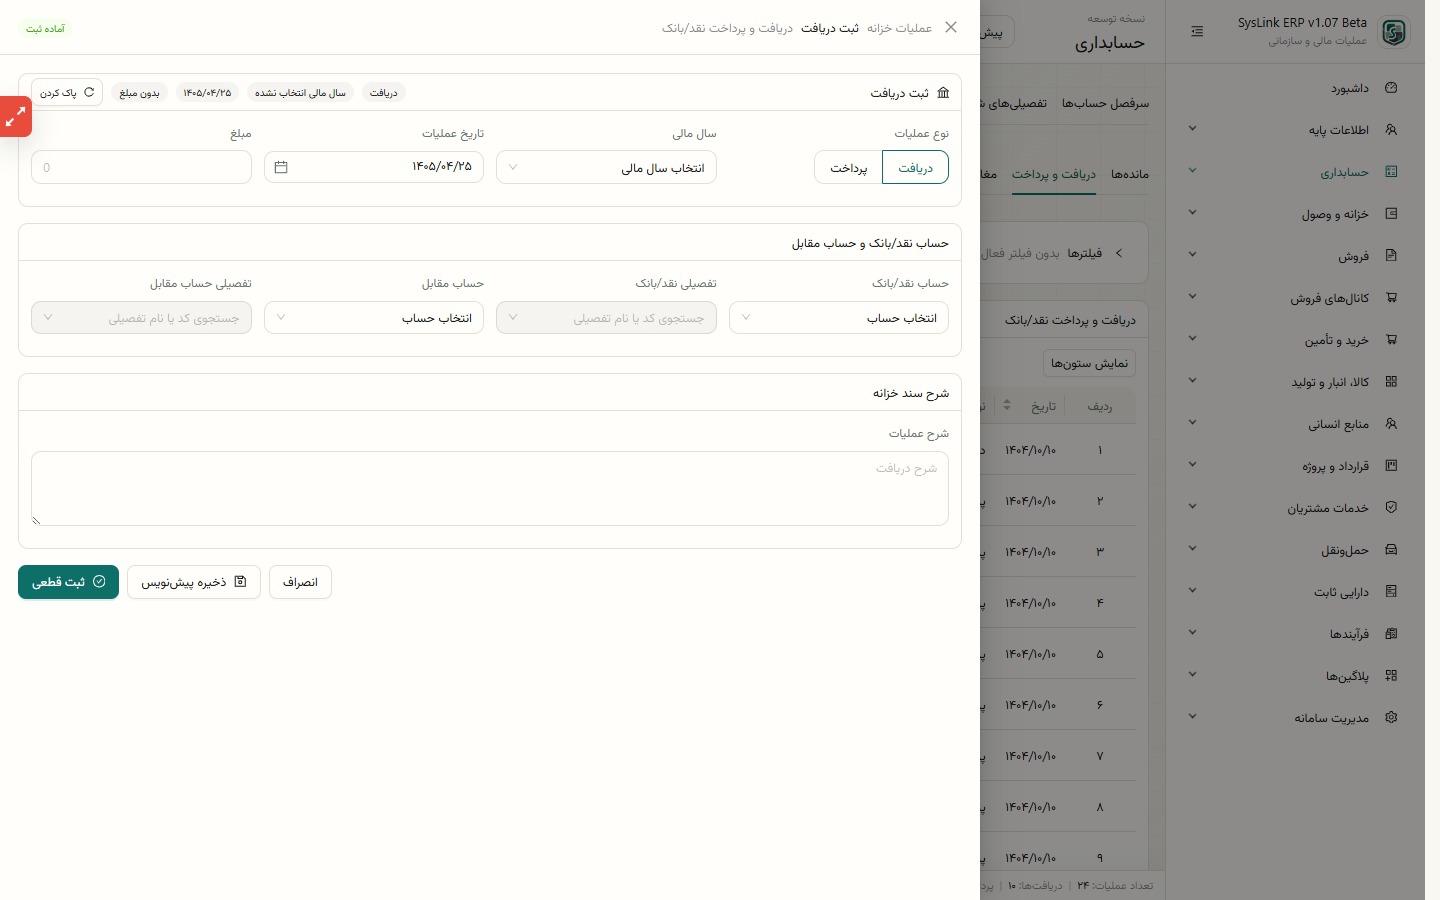Click the عملیات خزانه breadcrumb link
This screenshot has height=900, width=1440.
pyautogui.click(x=900, y=28)
